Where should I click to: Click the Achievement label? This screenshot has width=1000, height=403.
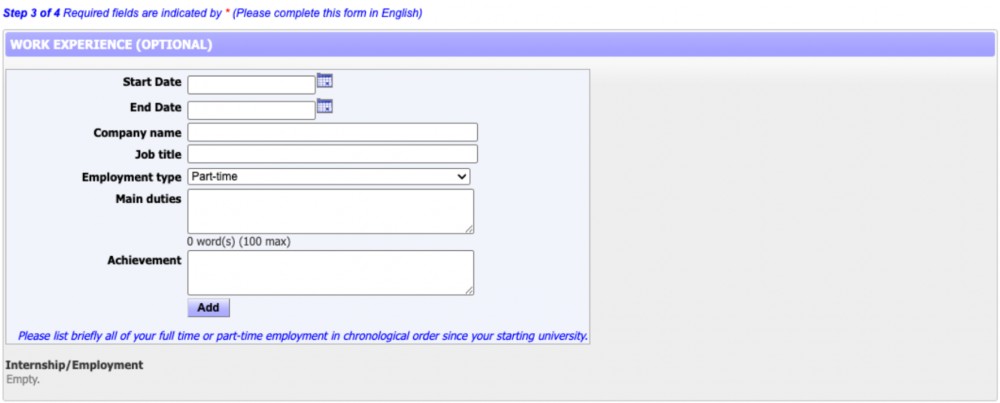point(144,260)
